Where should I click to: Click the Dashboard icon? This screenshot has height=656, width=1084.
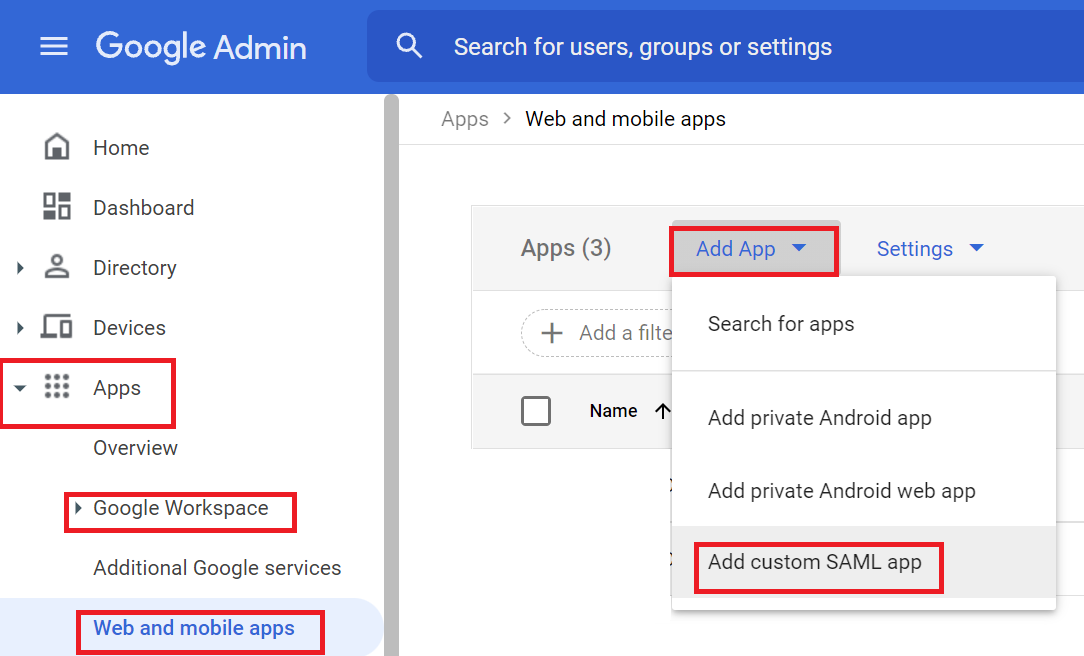point(57,207)
